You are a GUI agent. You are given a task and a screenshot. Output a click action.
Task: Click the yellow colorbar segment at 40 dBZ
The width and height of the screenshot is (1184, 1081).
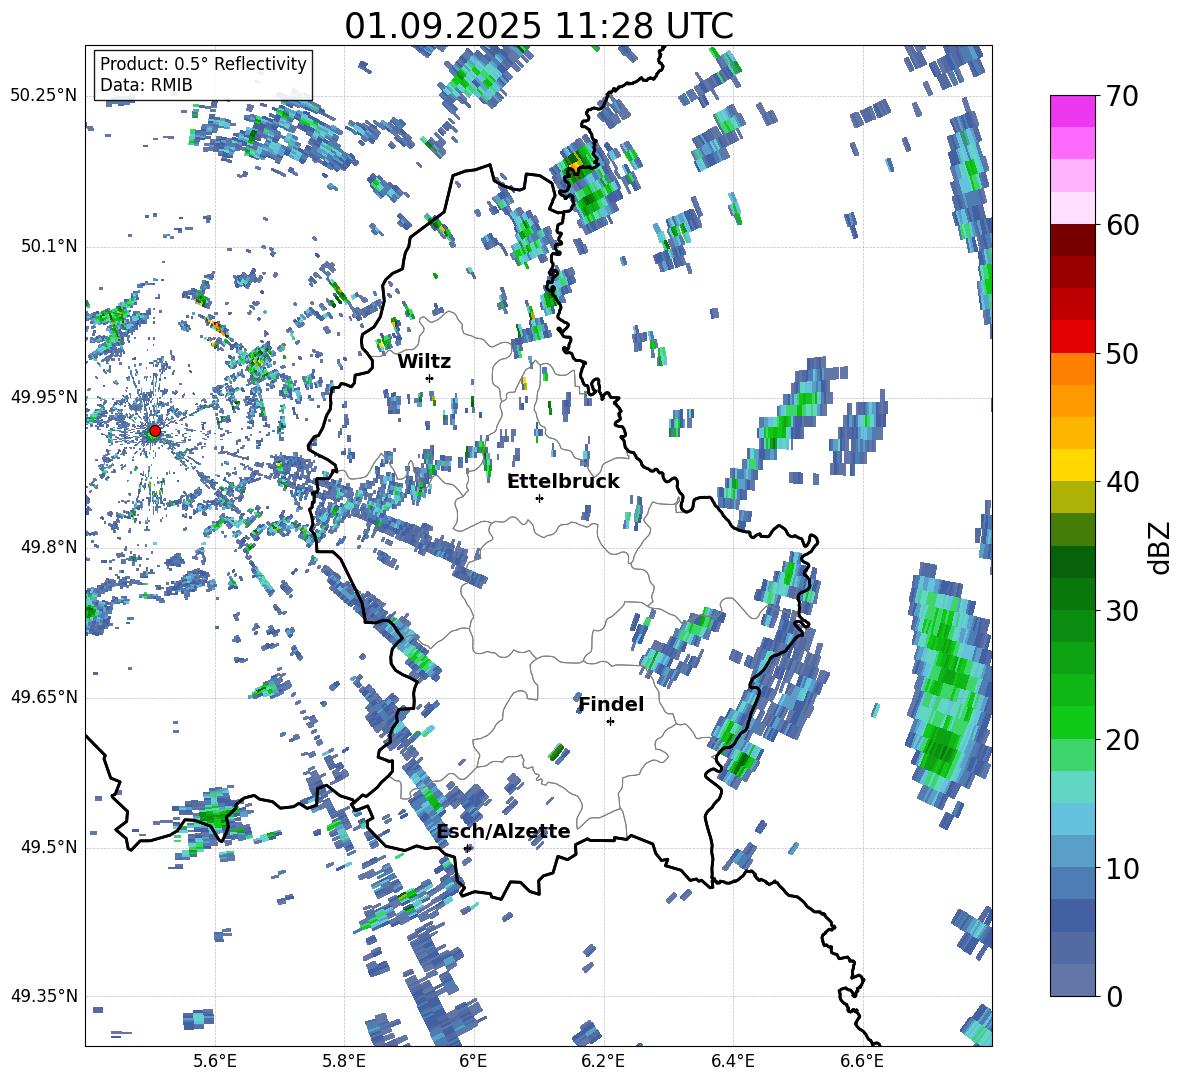[1072, 465]
